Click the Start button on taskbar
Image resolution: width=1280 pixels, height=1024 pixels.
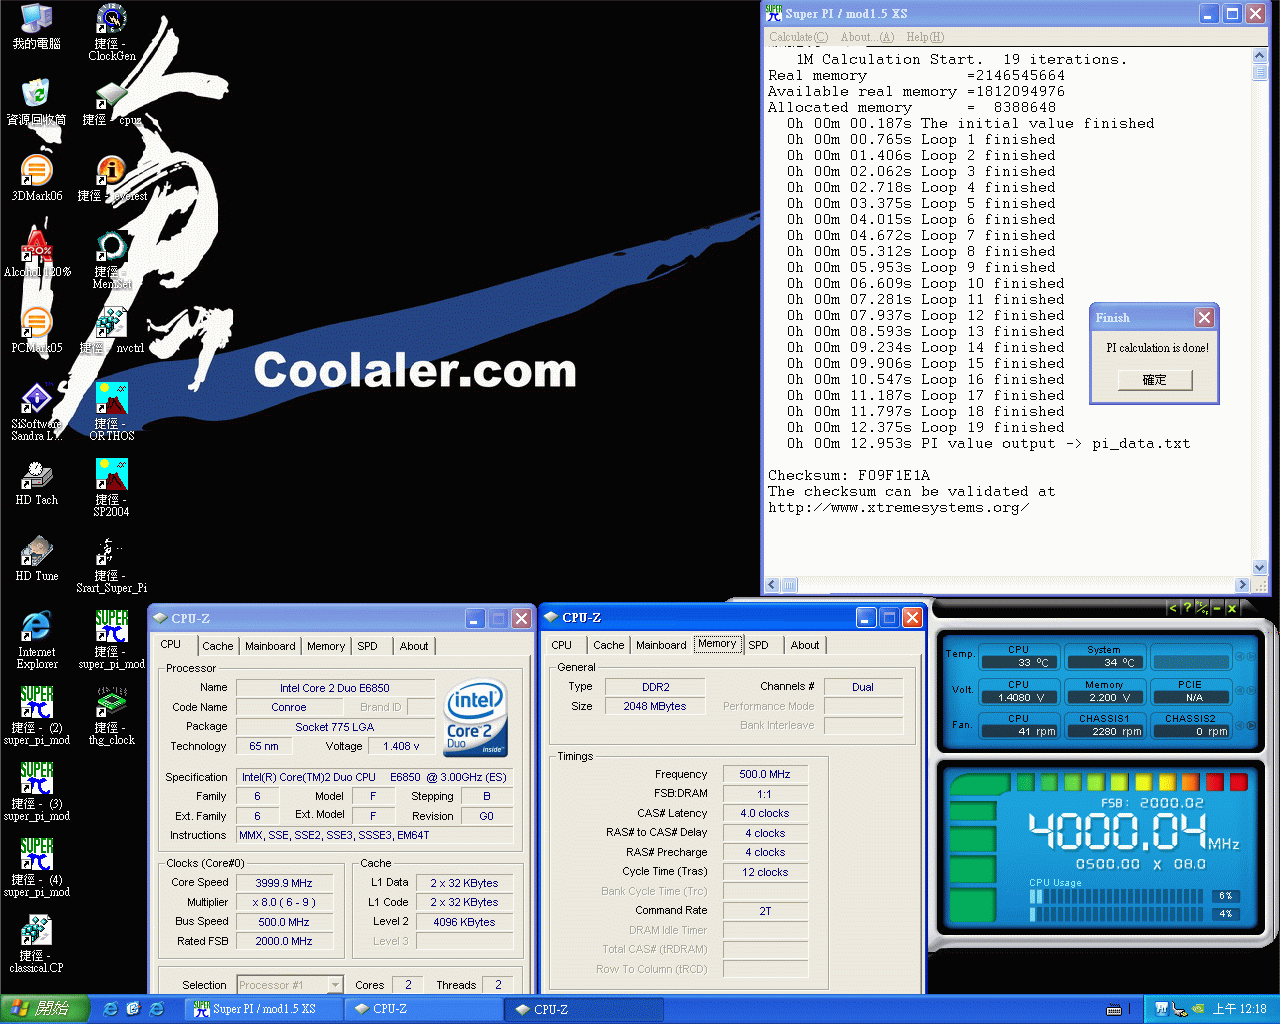[44, 1009]
